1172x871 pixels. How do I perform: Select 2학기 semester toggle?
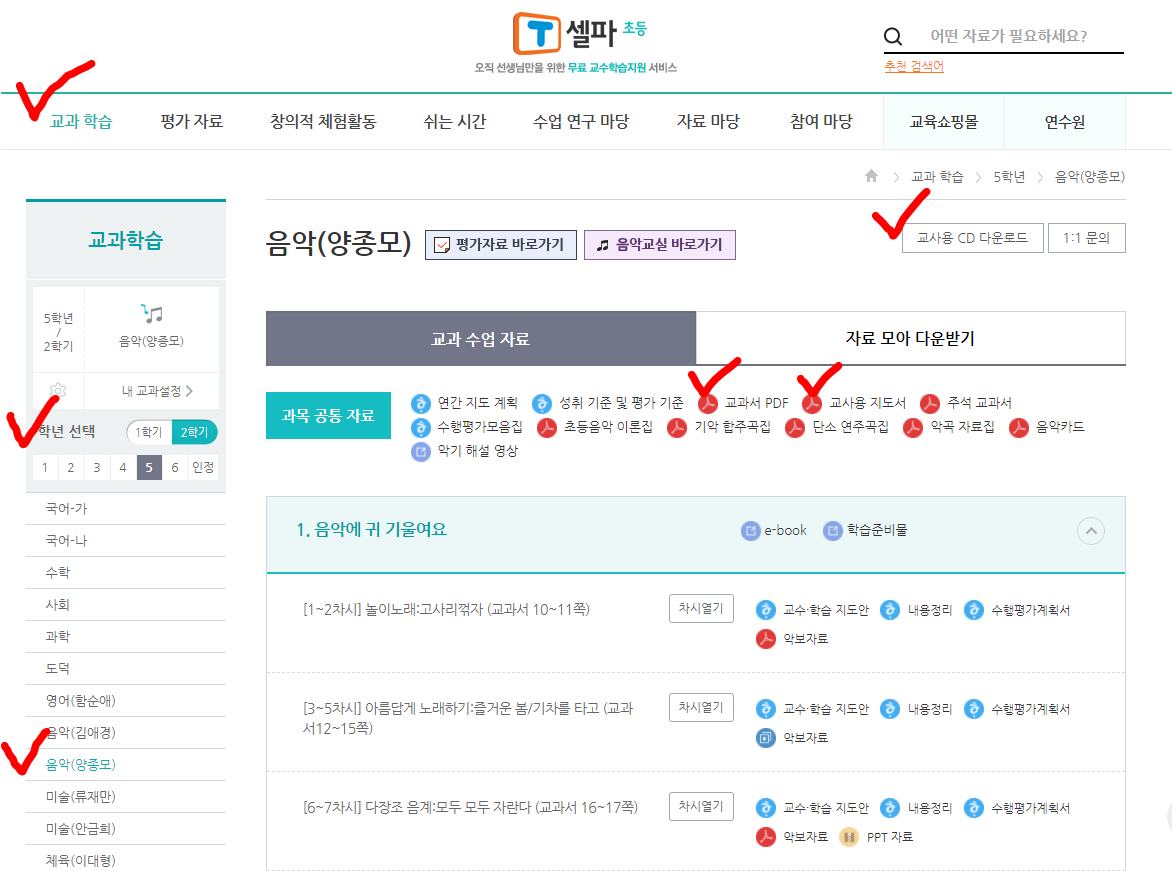[194, 432]
